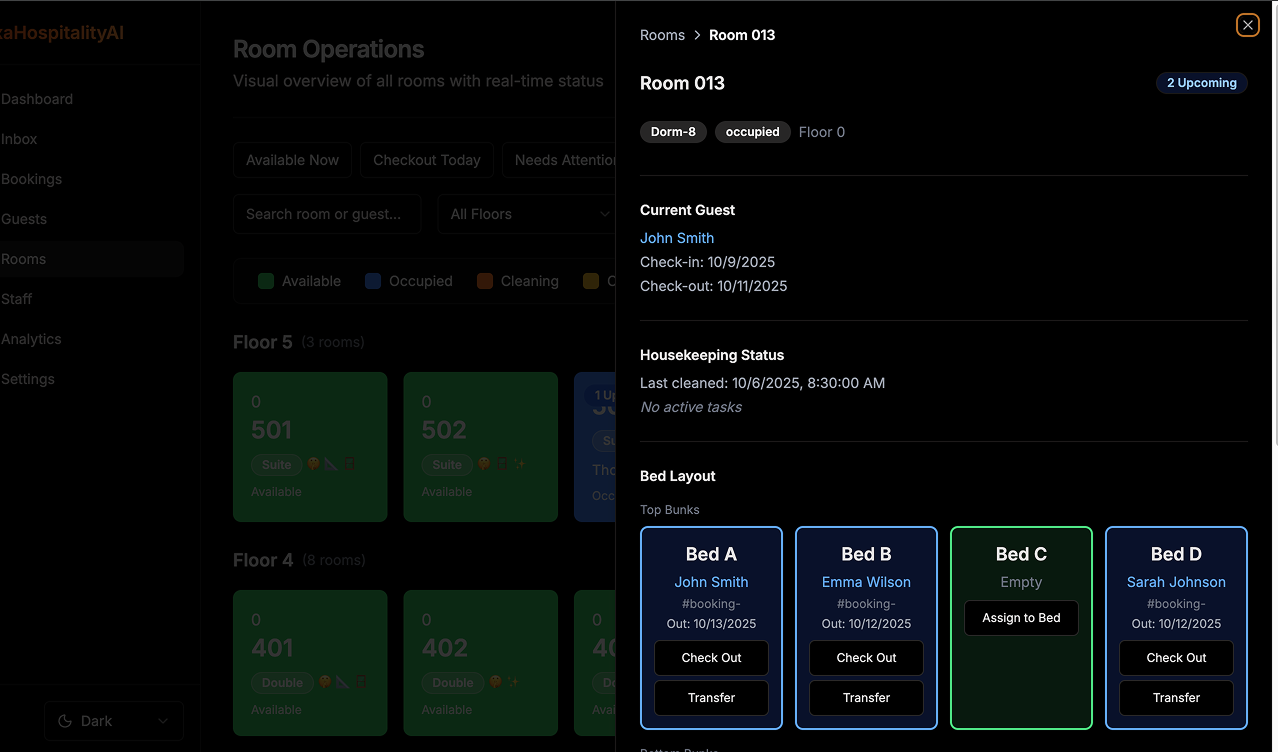
Task: Open John Smith under Current Guest
Action: [x=677, y=238]
